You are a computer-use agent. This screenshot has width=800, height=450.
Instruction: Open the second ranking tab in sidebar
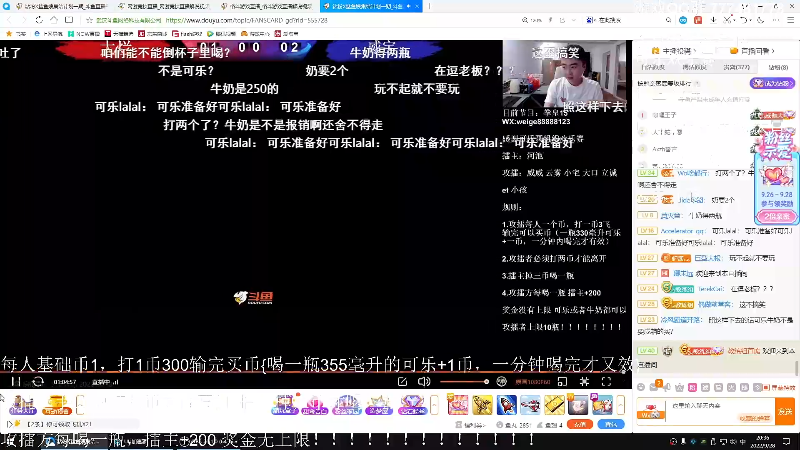[694, 67]
